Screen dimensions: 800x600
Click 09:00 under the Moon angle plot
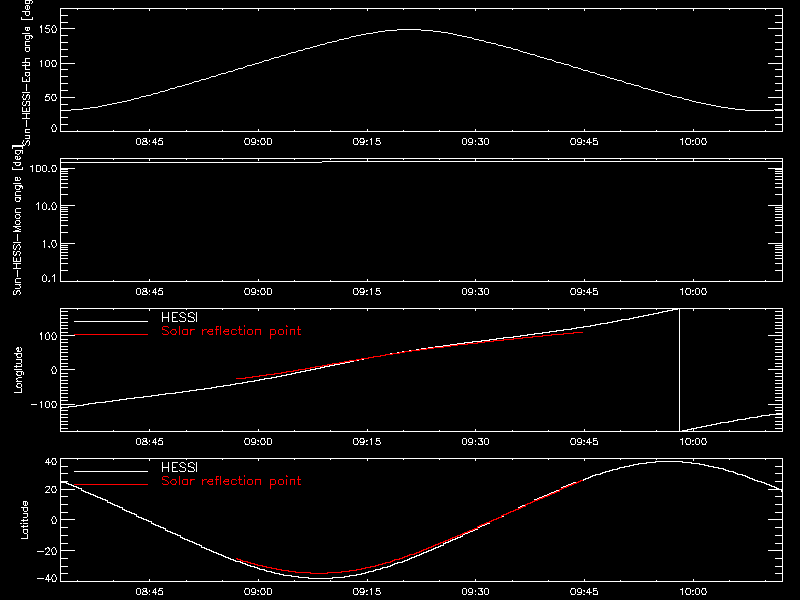(258, 292)
